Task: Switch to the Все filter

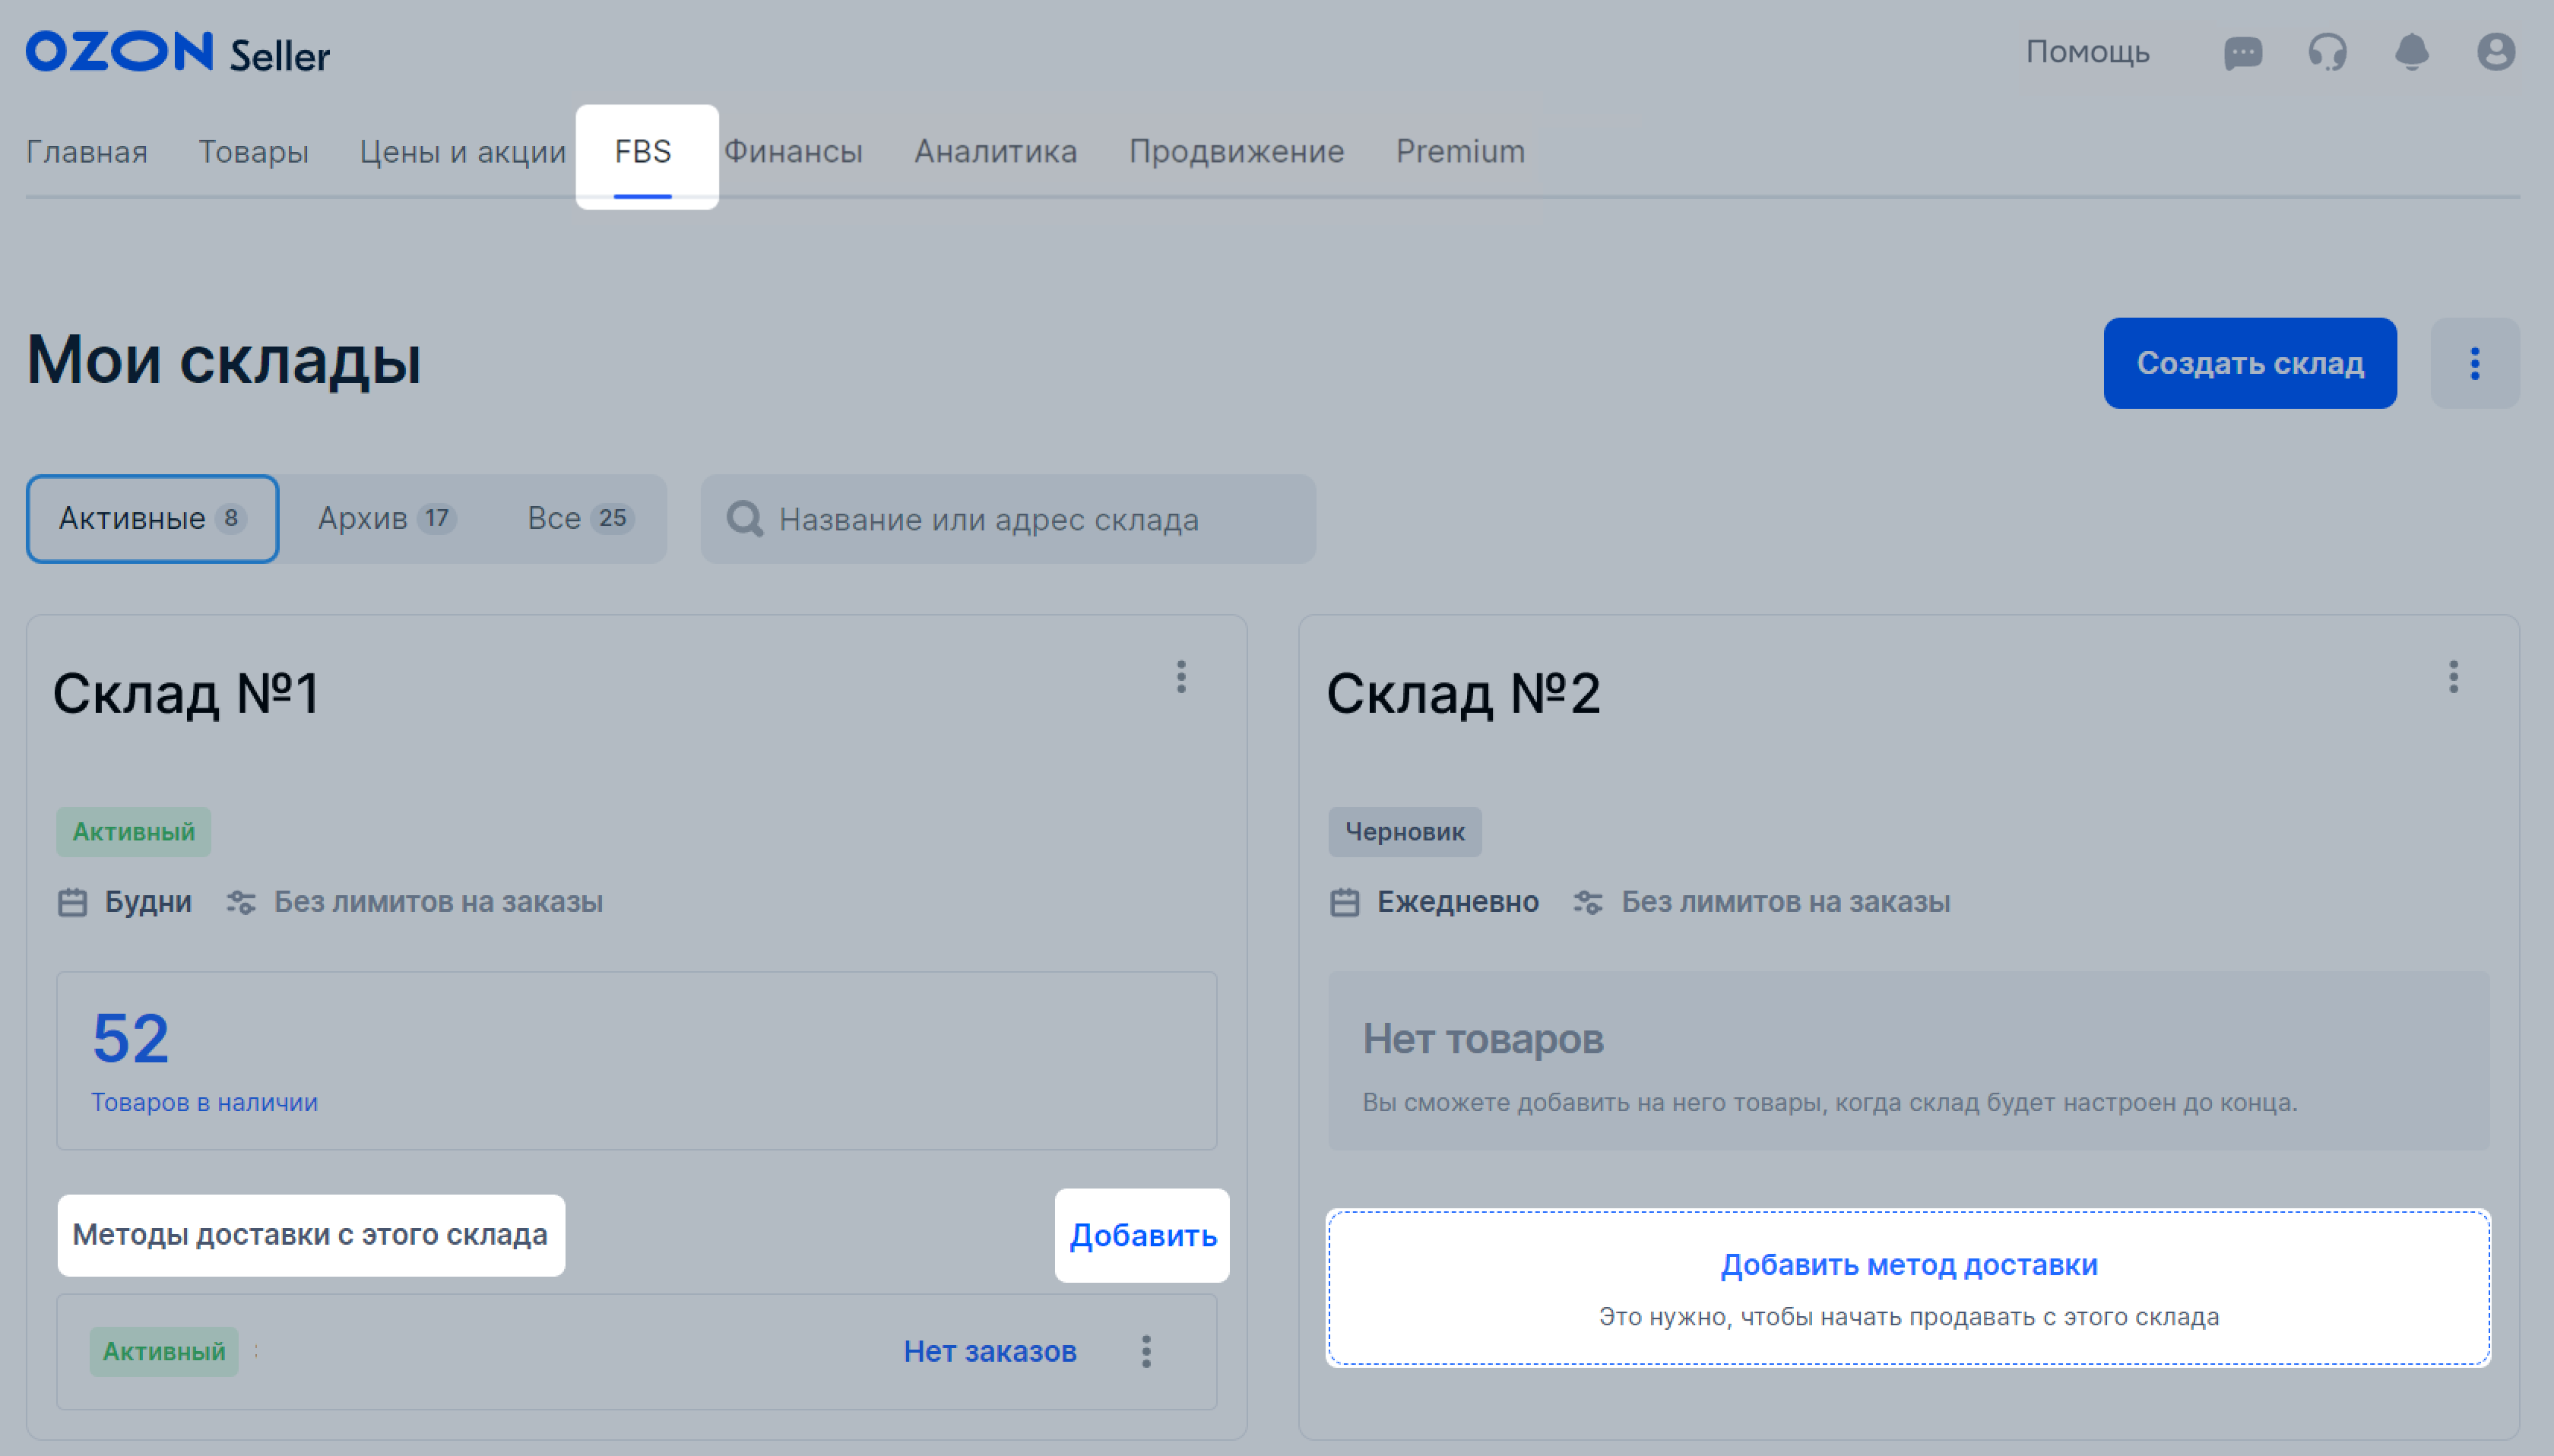Action: [580, 518]
